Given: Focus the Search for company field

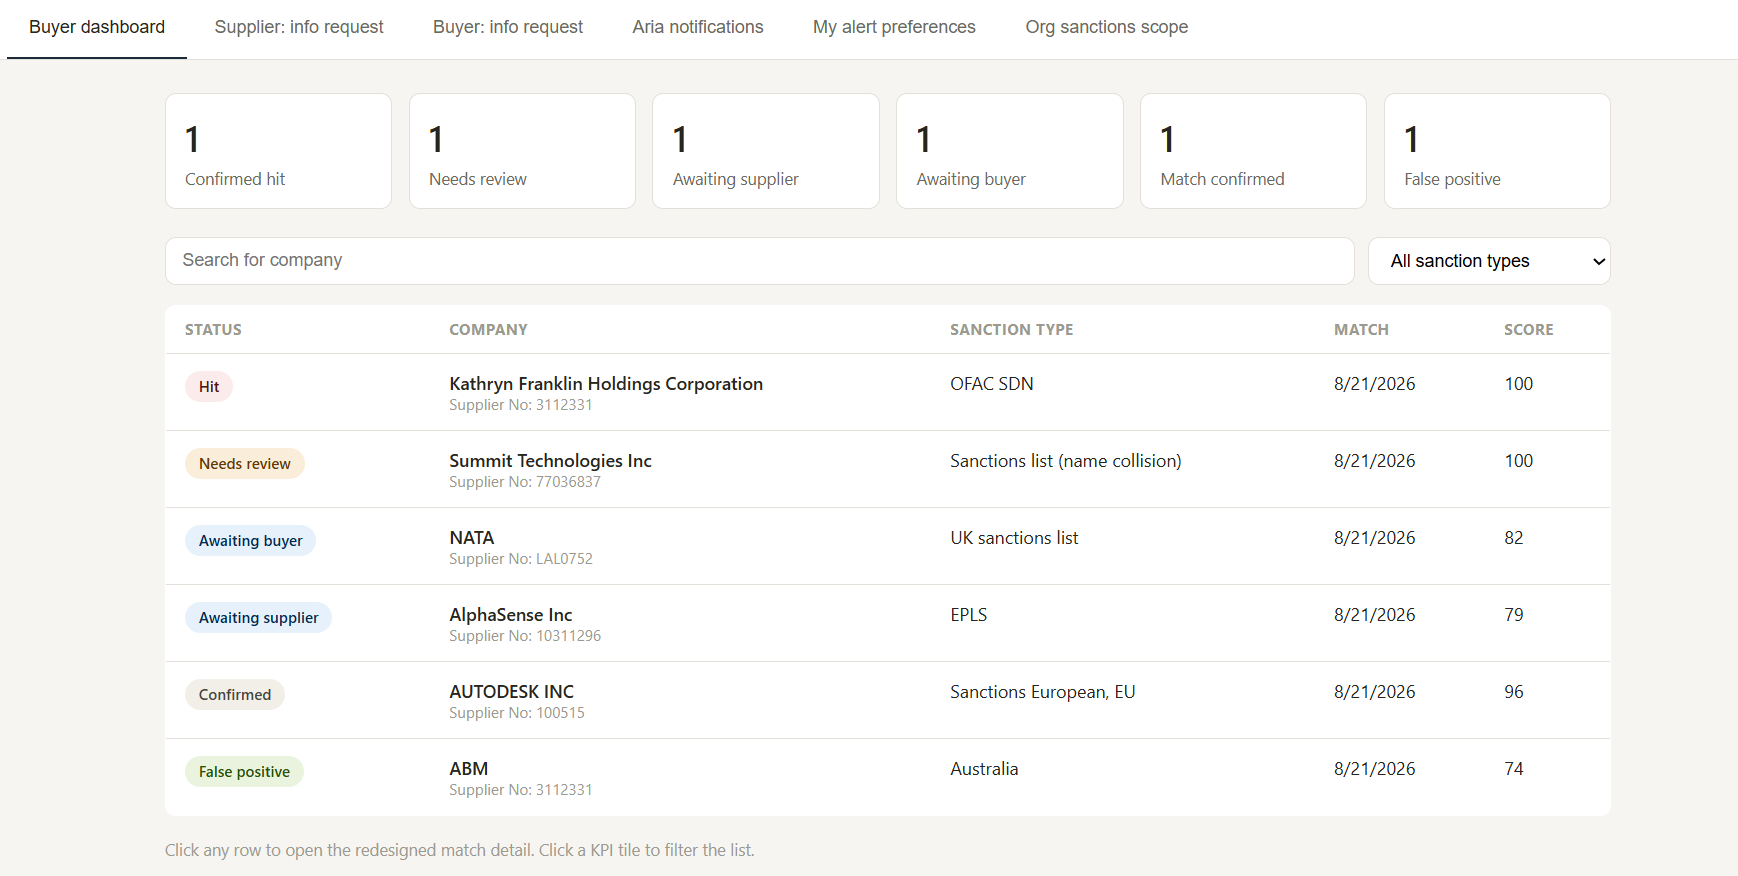Looking at the screenshot, I should [x=760, y=261].
